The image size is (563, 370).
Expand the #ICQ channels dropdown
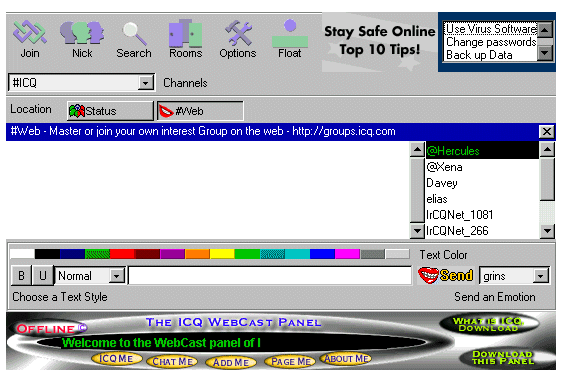145,83
